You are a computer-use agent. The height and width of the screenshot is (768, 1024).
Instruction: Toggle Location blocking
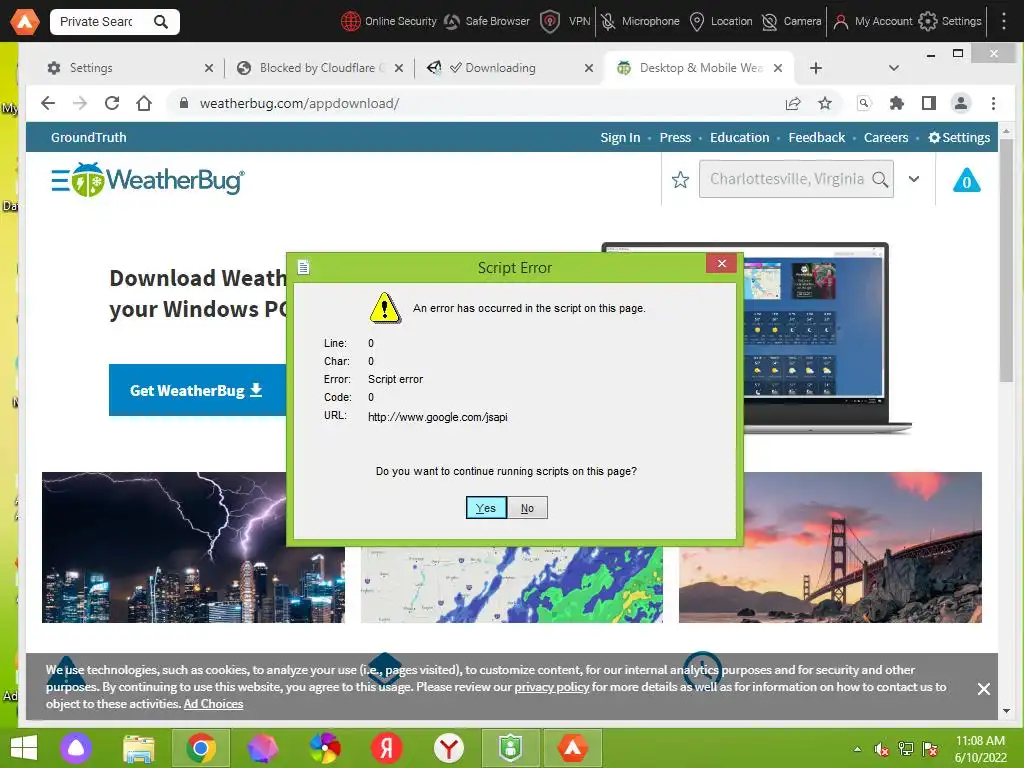point(721,22)
